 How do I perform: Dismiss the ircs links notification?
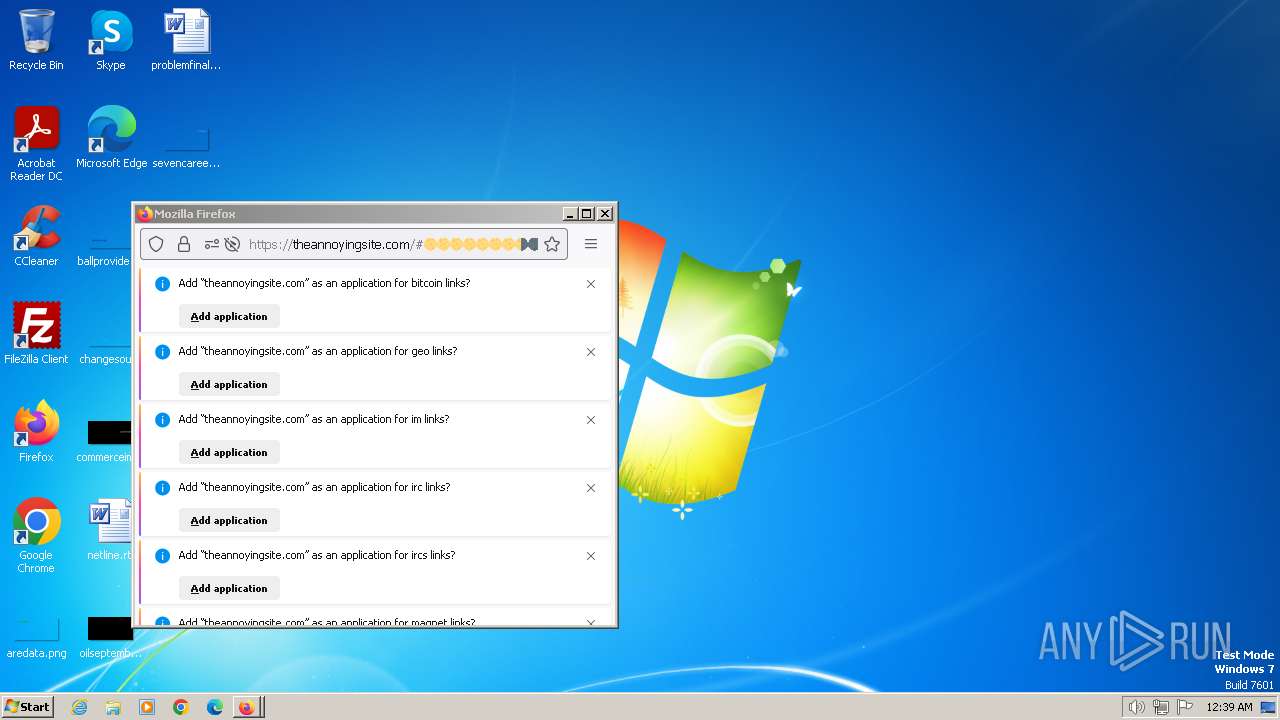591,556
